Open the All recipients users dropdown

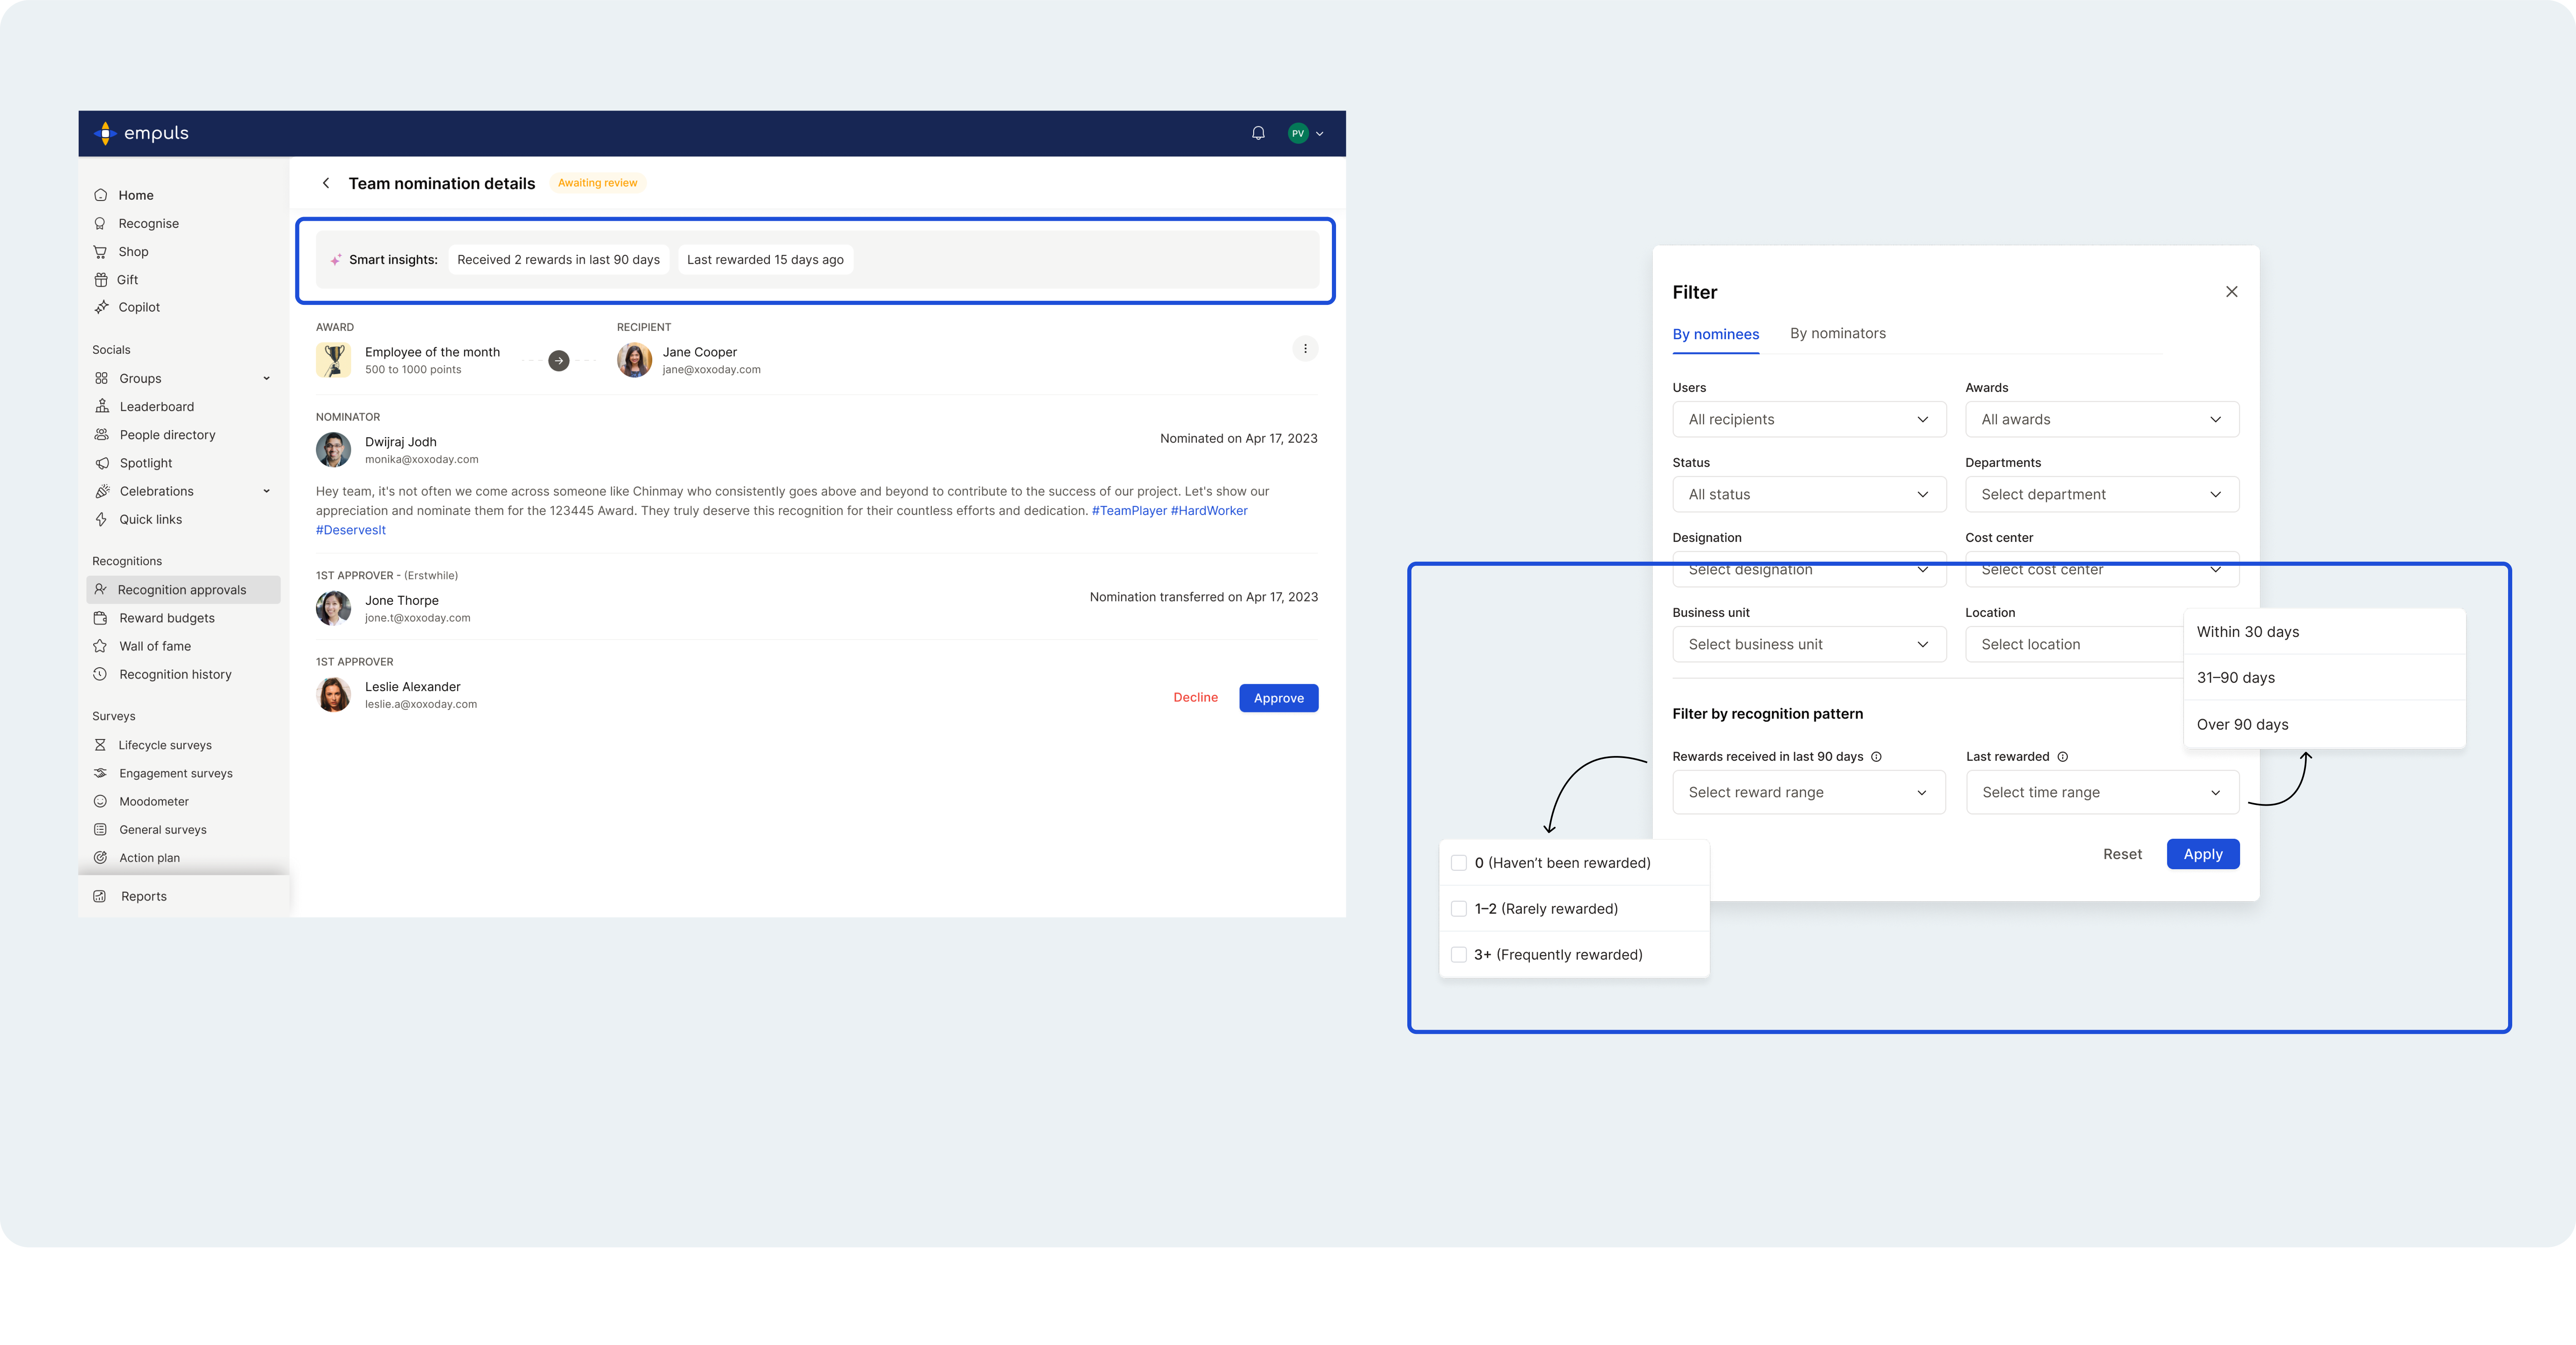(x=1809, y=419)
